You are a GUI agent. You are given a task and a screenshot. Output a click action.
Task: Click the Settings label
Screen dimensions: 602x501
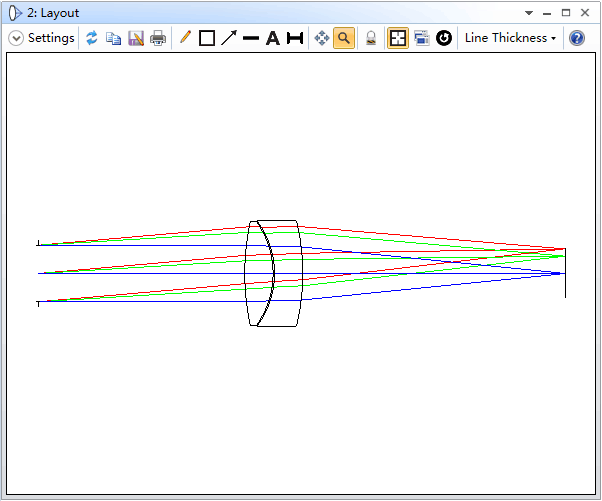51,38
